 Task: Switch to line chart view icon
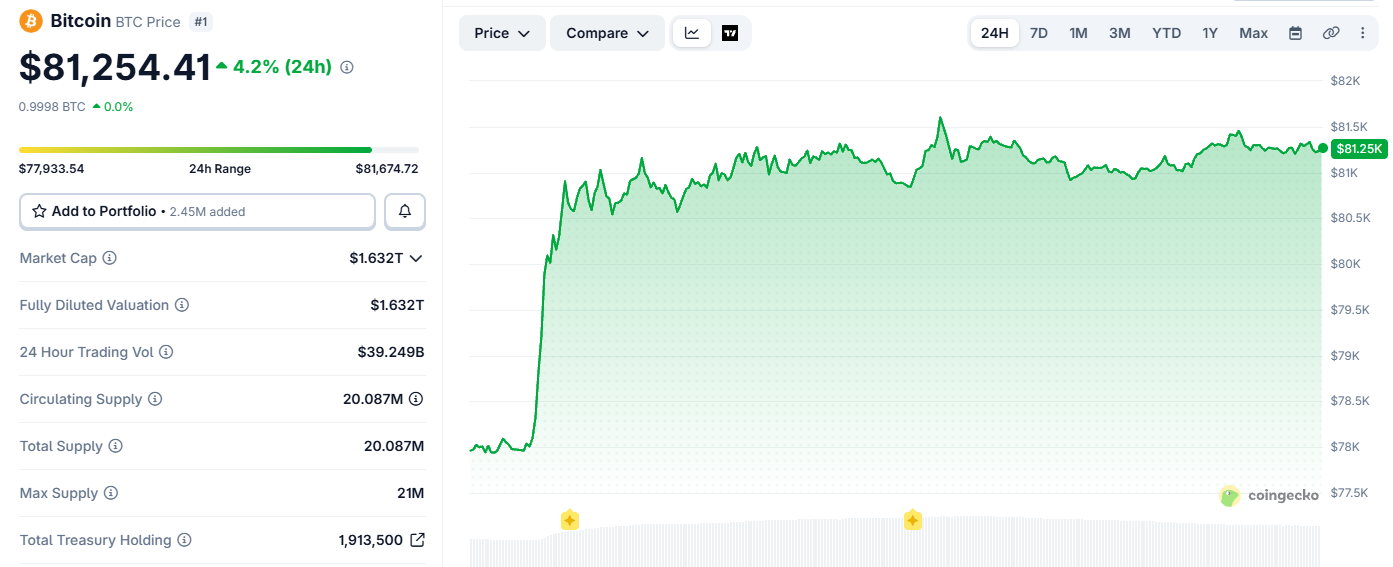coord(692,33)
